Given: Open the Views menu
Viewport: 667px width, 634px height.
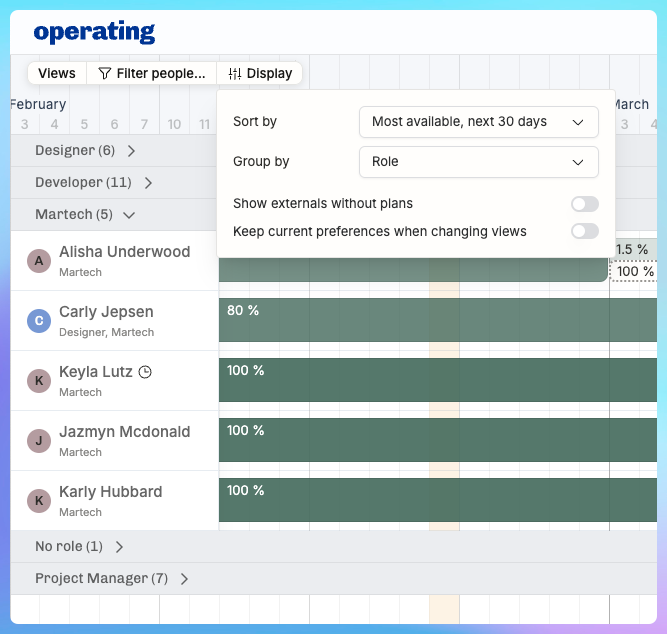Looking at the screenshot, I should click(57, 73).
